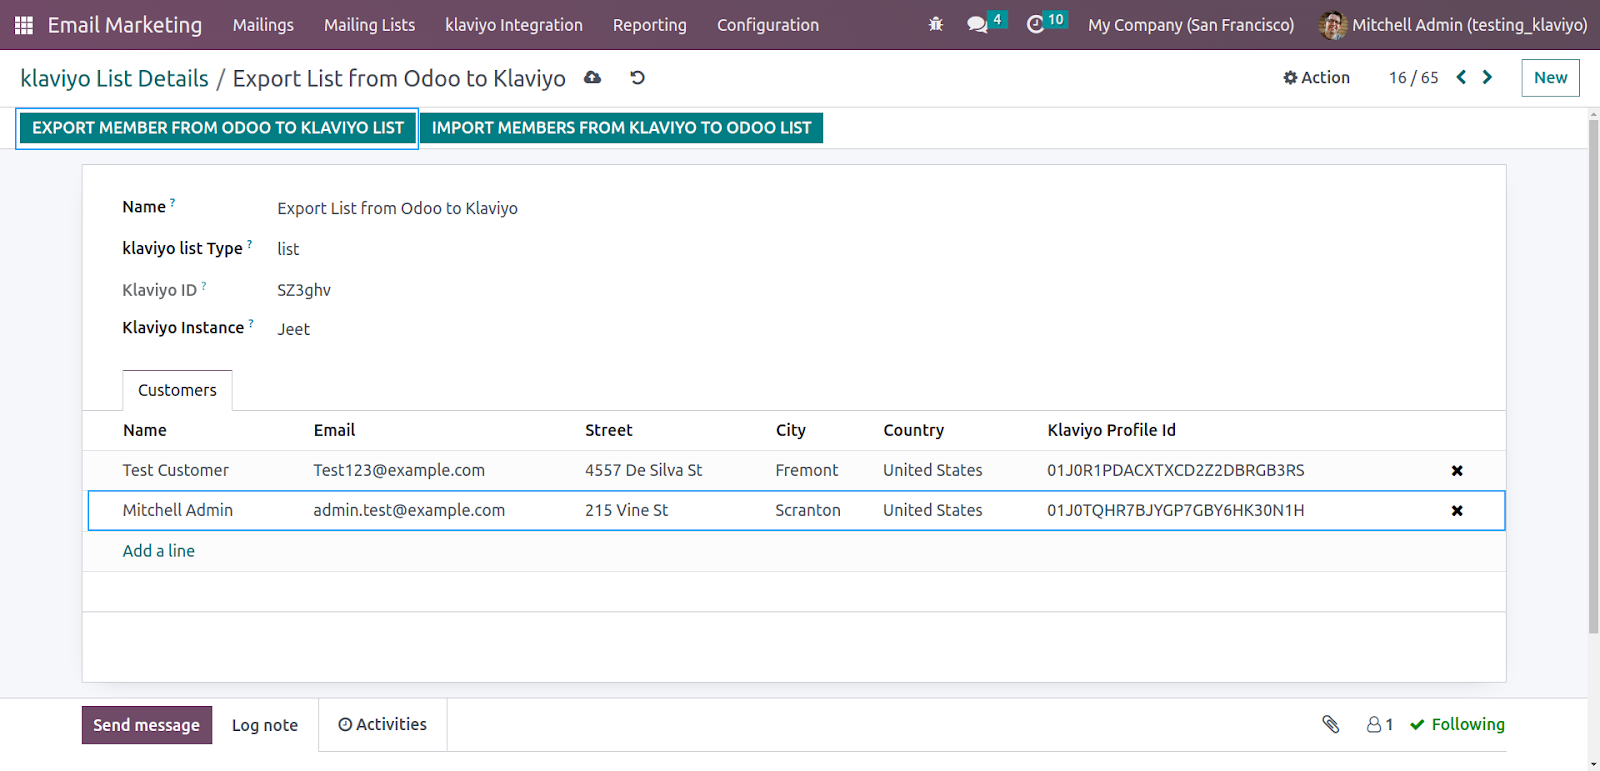Click the Email Marketing app title
This screenshot has height=771, width=1600.
[125, 25]
